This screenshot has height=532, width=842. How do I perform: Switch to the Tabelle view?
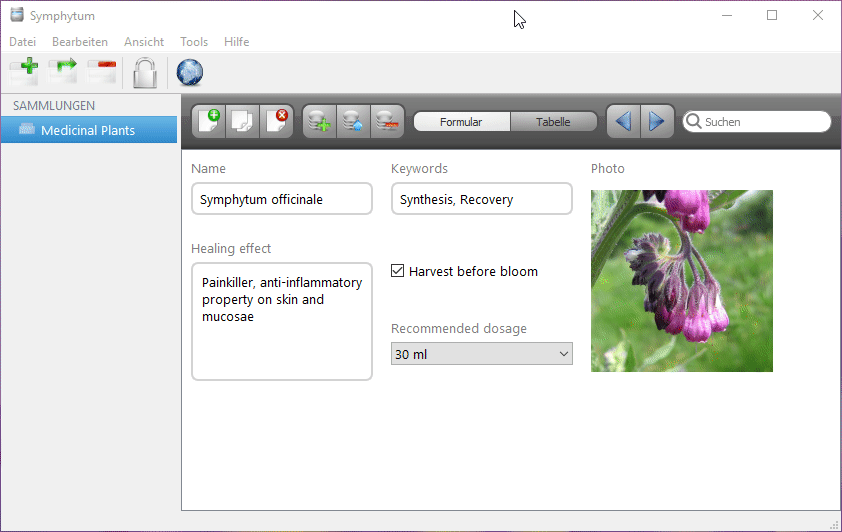pyautogui.click(x=553, y=122)
